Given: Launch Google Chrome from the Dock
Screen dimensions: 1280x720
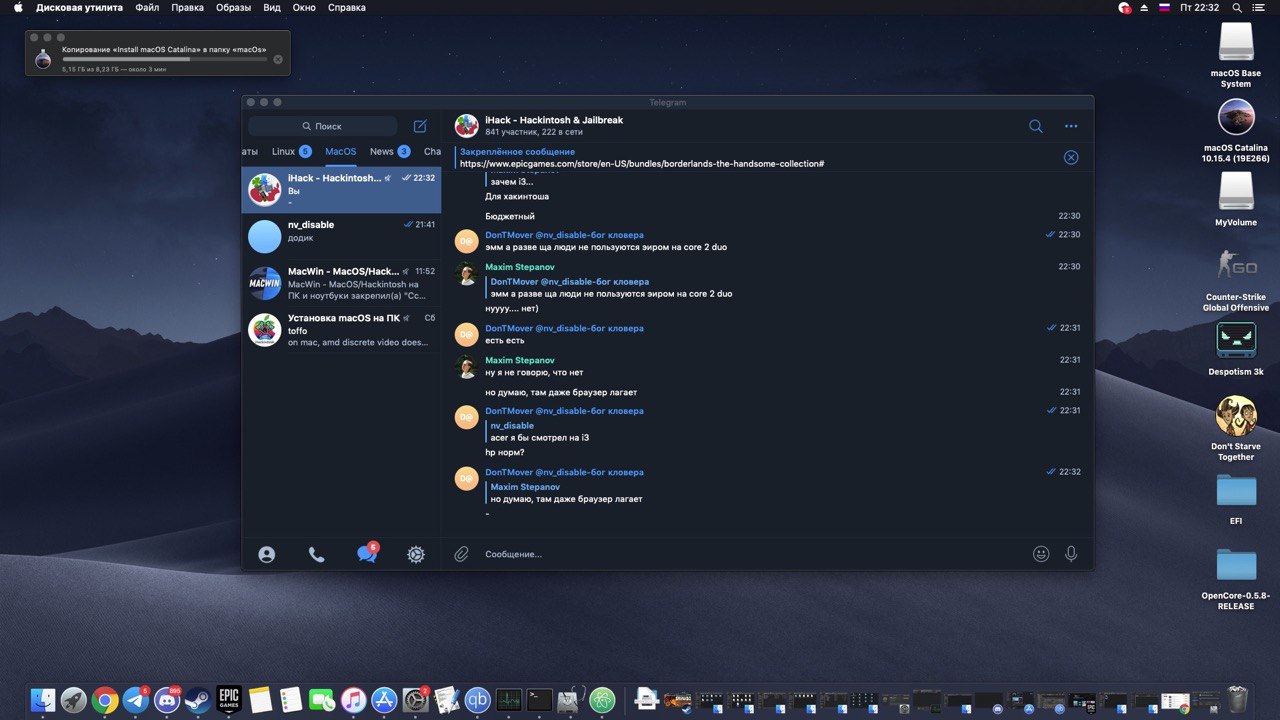Looking at the screenshot, I should (105, 699).
